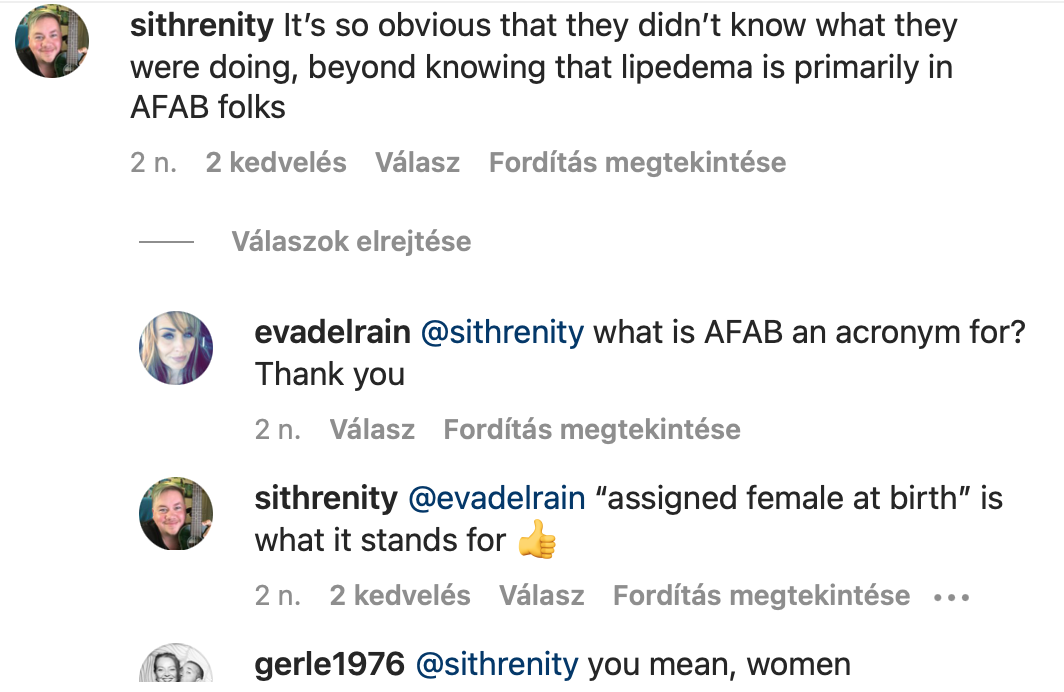Image resolution: width=1064 pixels, height=692 pixels.
Task: Open the sithrenity username on the top comment
Action: pyautogui.click(x=202, y=26)
